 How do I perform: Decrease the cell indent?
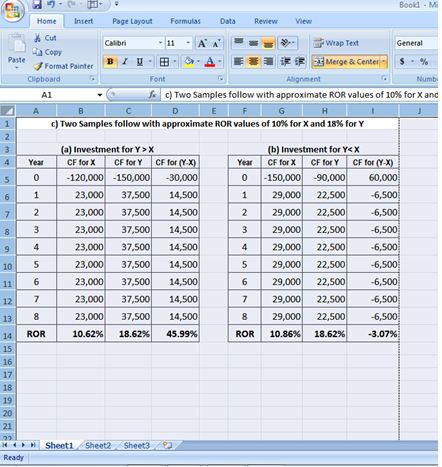(x=285, y=62)
